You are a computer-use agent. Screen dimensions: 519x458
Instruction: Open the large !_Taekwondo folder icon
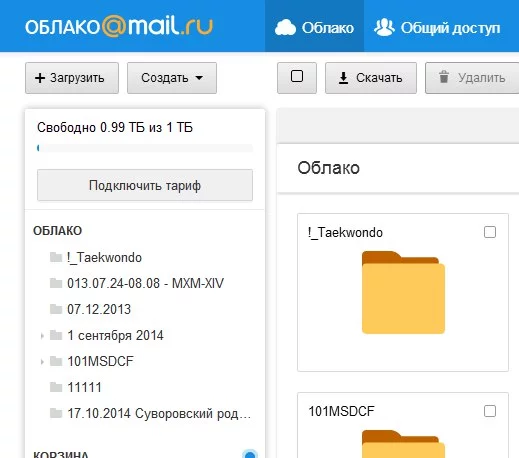(403, 292)
